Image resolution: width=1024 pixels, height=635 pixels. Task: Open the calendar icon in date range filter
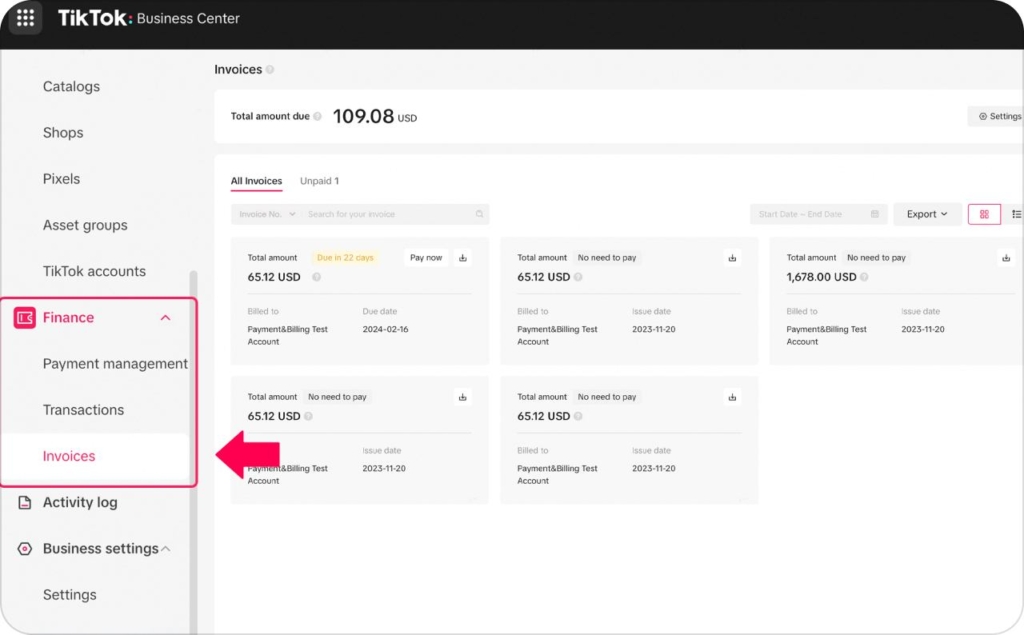[874, 214]
